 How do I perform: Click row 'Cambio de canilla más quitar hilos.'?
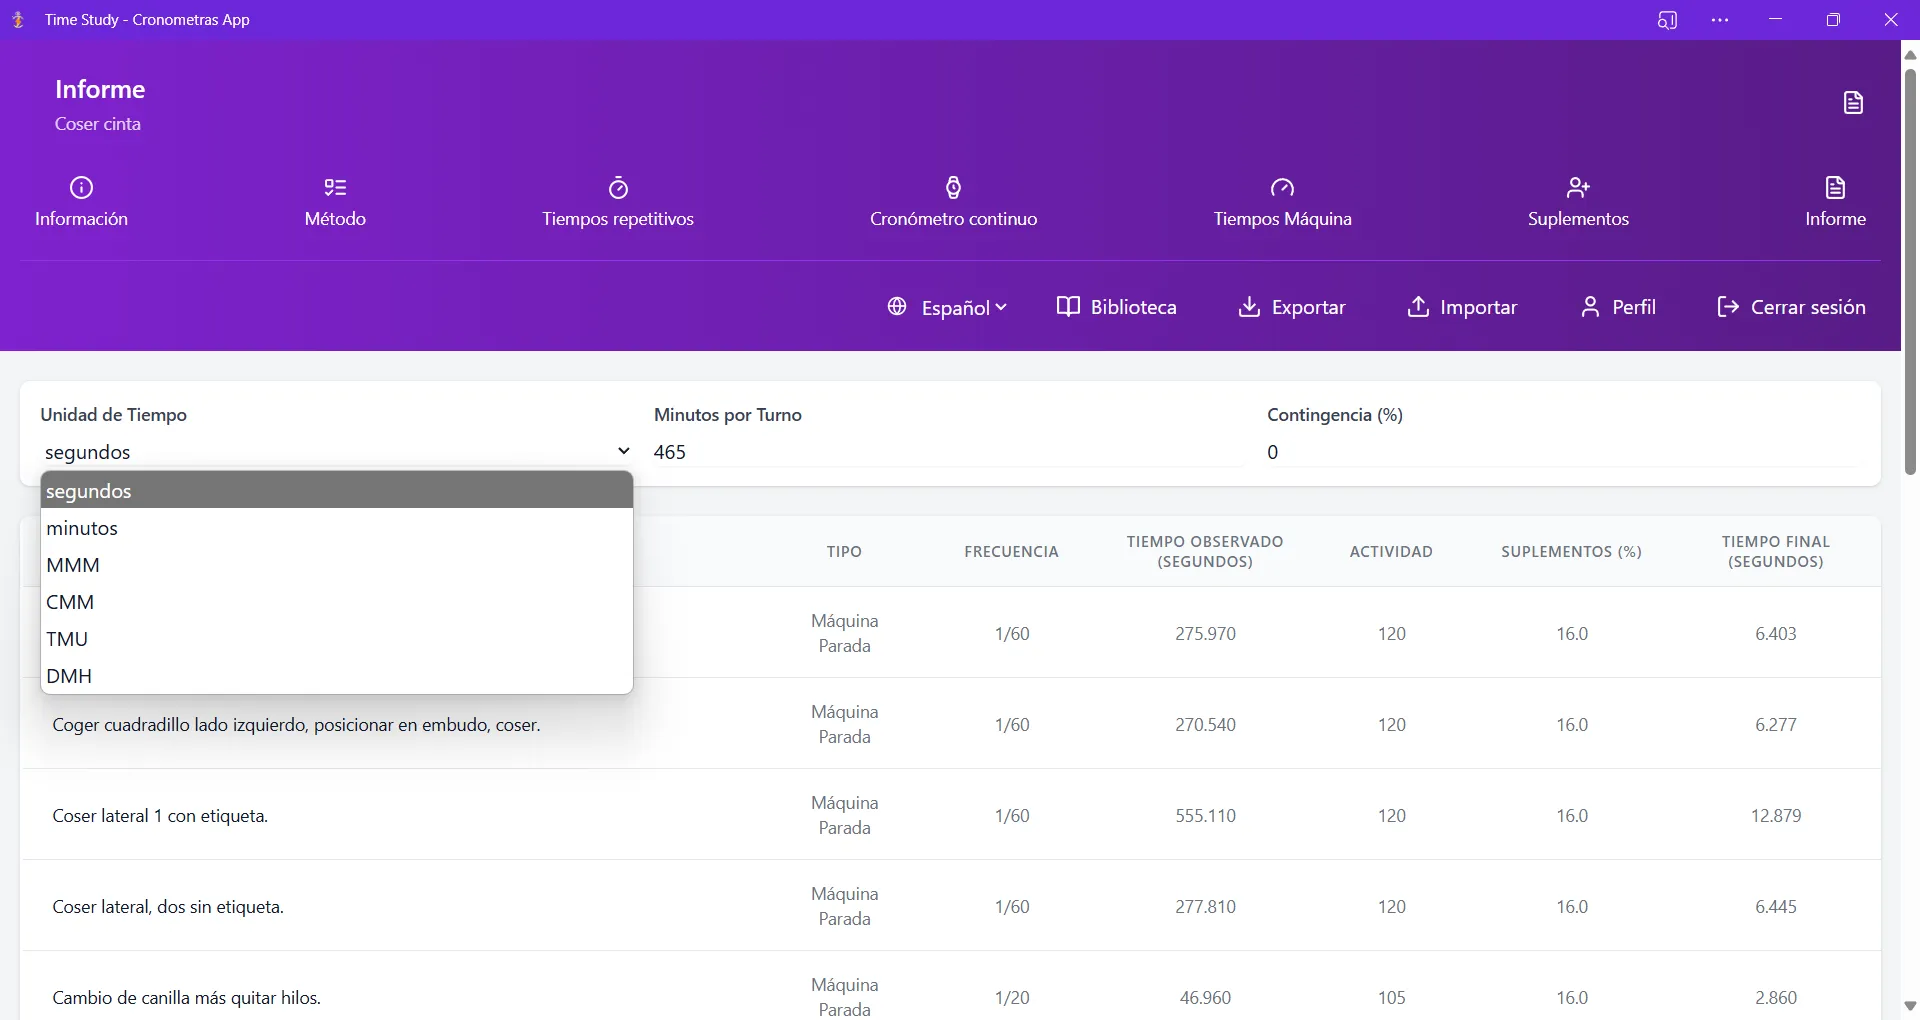point(951,986)
